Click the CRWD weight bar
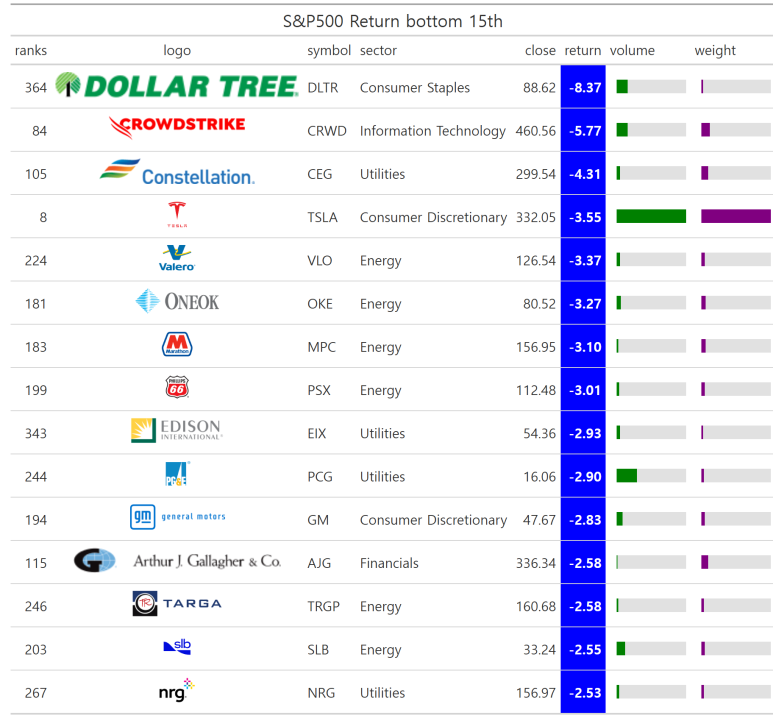Screen dimensions: 773x718 (x=705, y=130)
